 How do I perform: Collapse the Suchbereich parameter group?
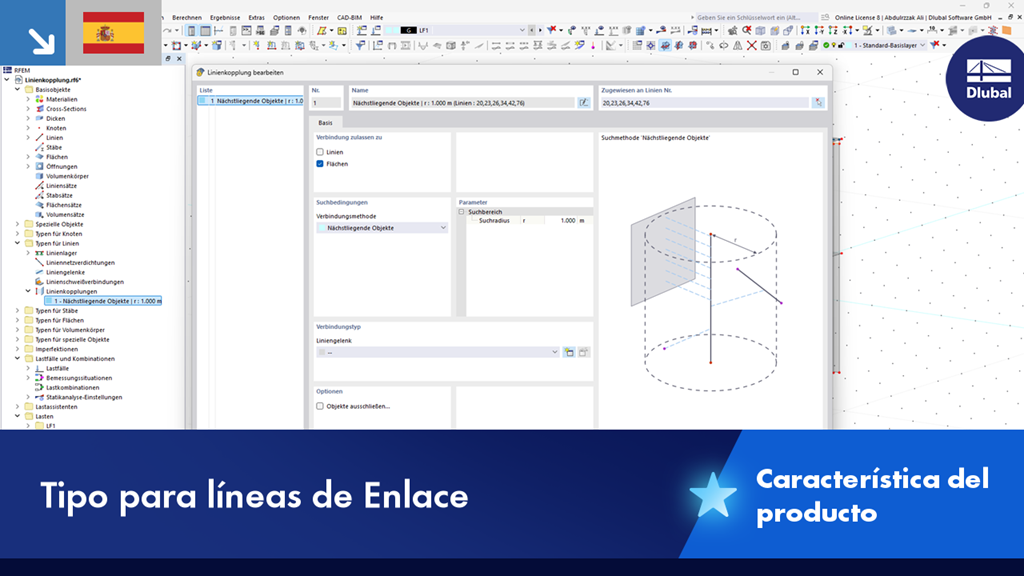coord(462,212)
